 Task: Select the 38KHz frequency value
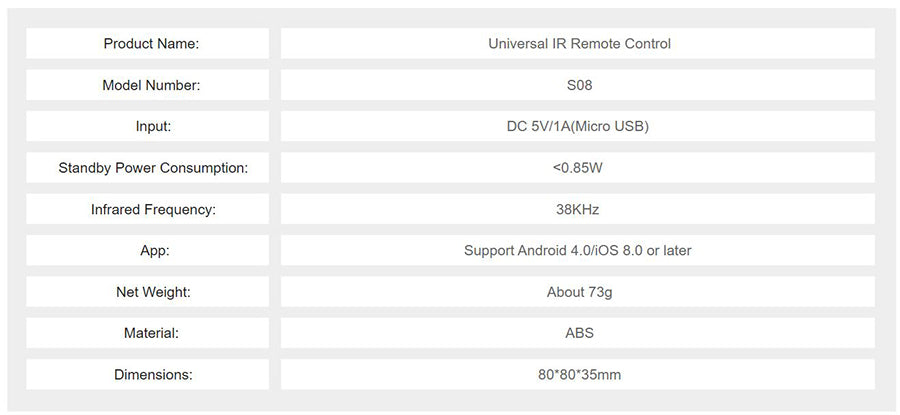(577, 210)
